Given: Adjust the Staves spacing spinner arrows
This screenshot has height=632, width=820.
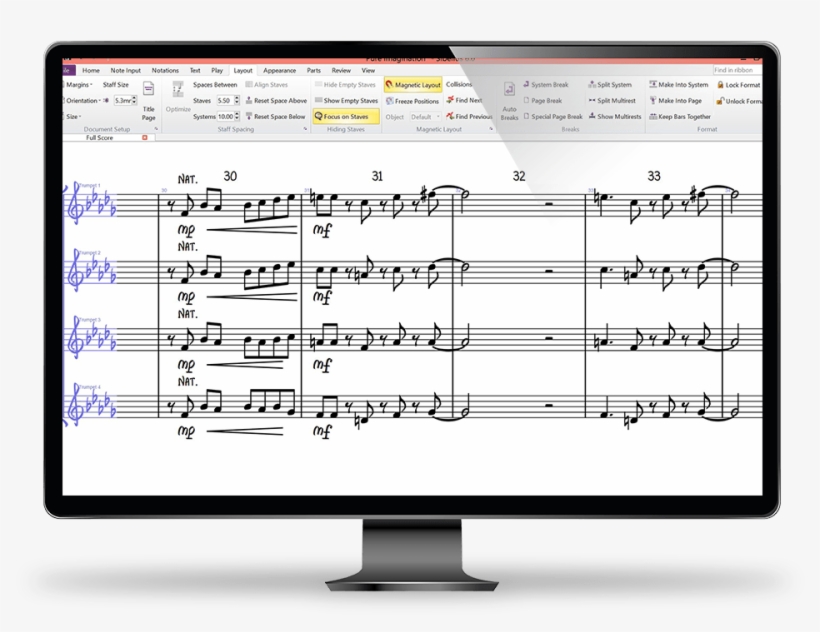Looking at the screenshot, I should [237, 100].
